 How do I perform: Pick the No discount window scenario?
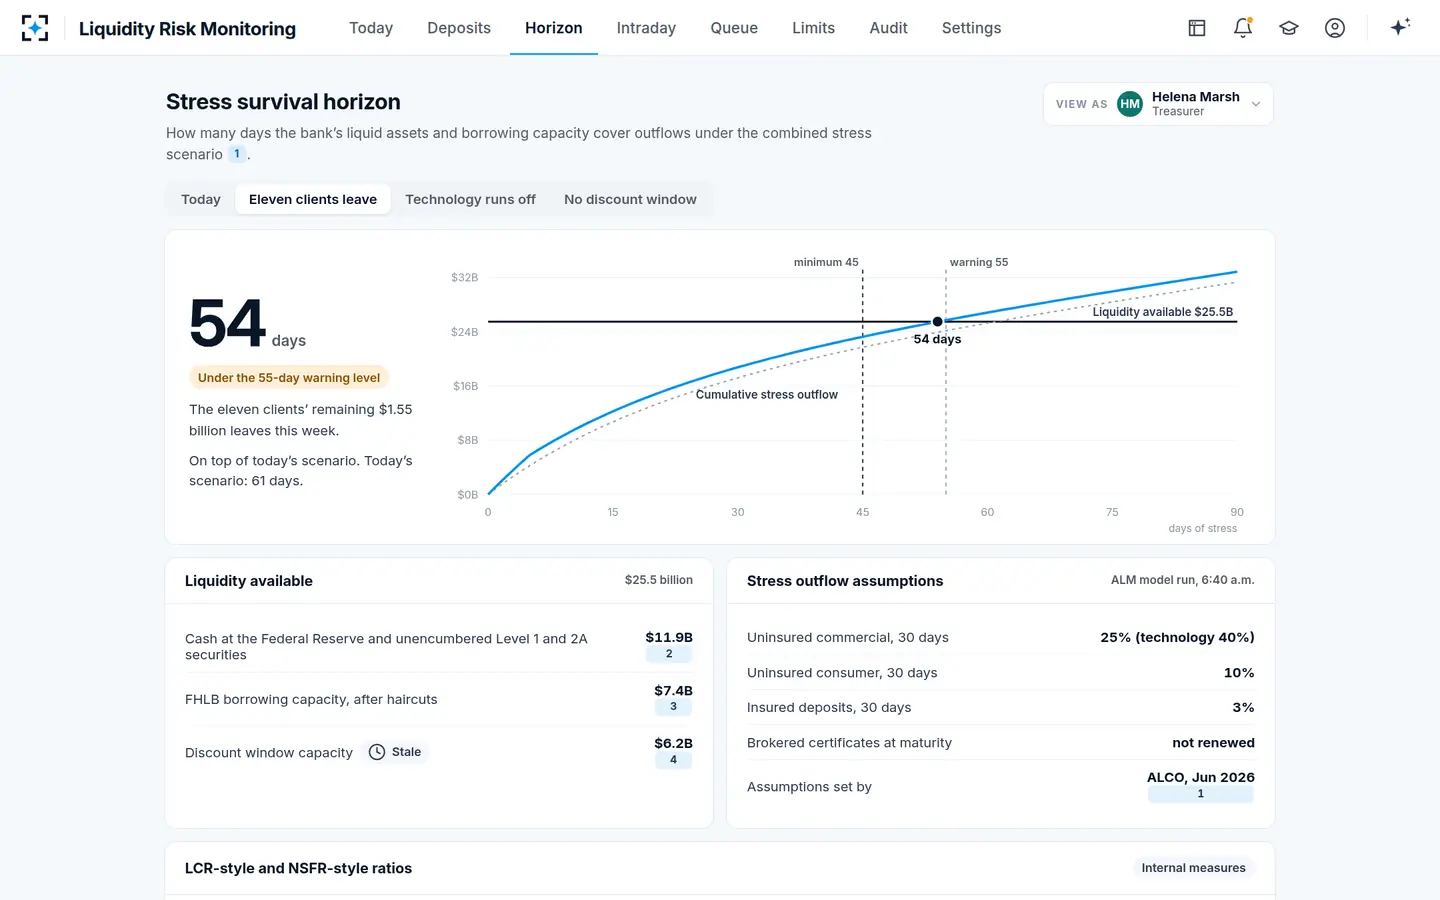click(x=630, y=199)
